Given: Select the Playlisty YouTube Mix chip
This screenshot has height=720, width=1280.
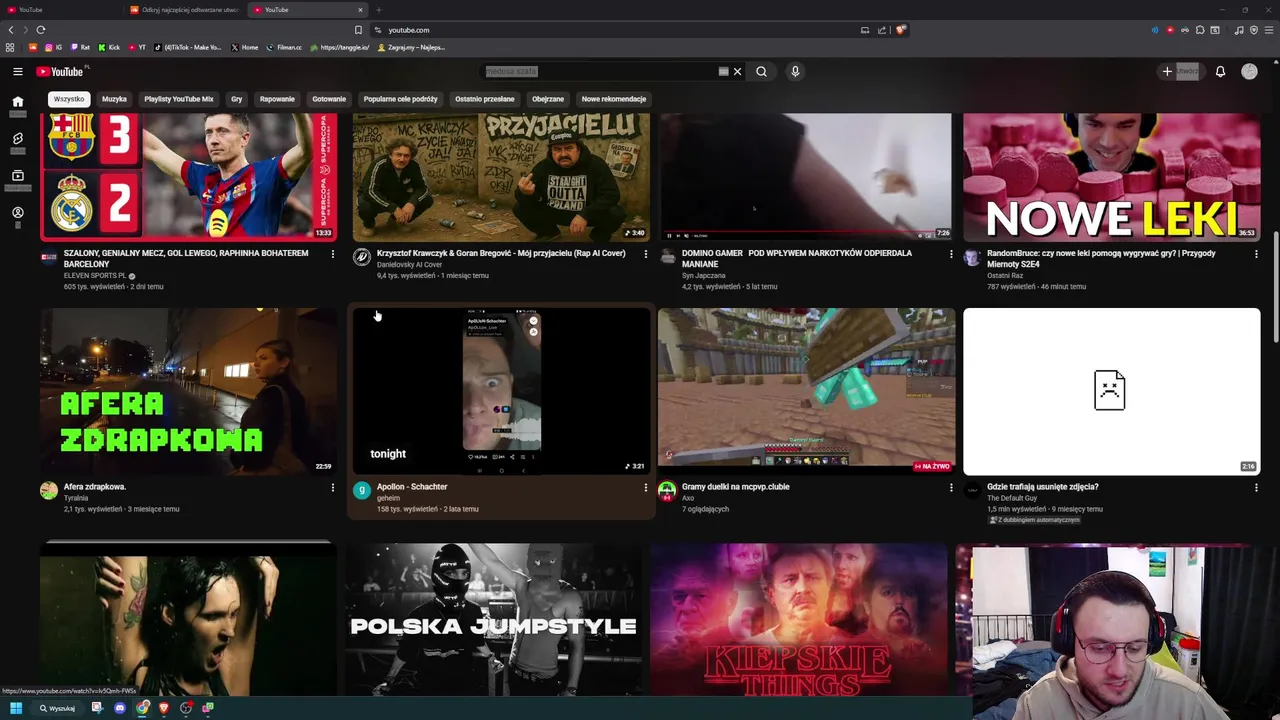Looking at the screenshot, I should point(179,99).
